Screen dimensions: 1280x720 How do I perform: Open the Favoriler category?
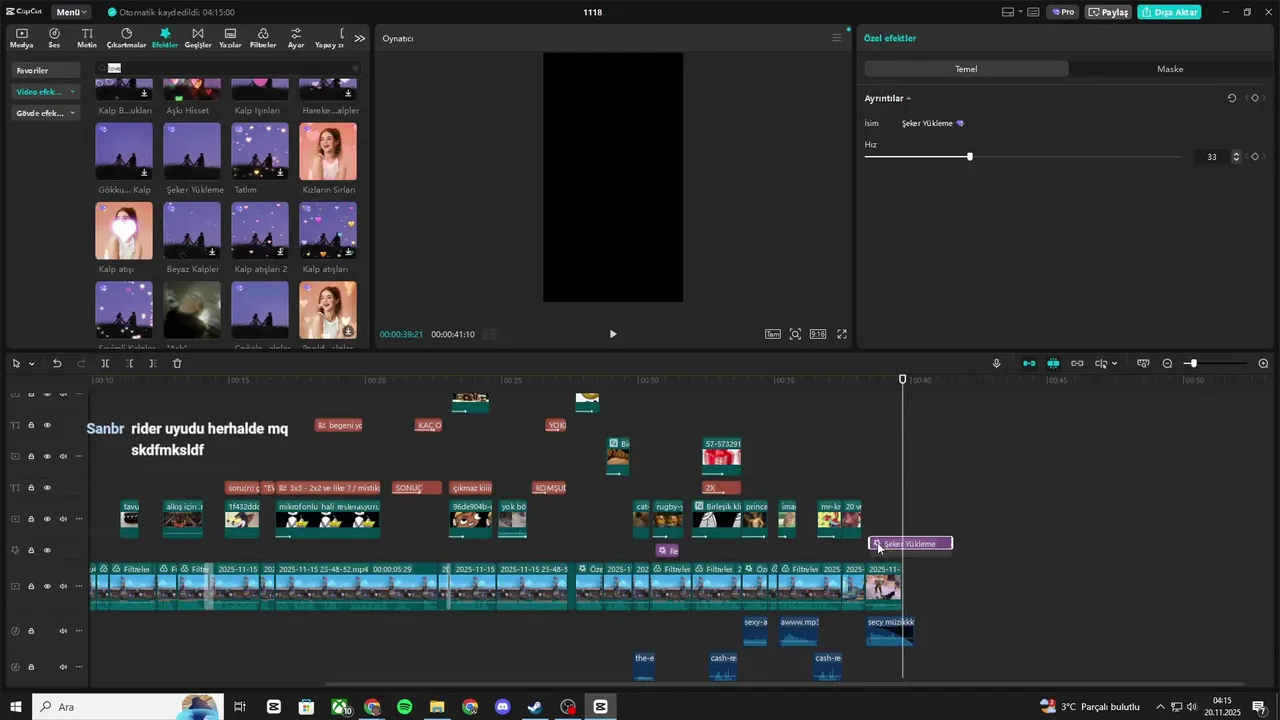pos(45,70)
